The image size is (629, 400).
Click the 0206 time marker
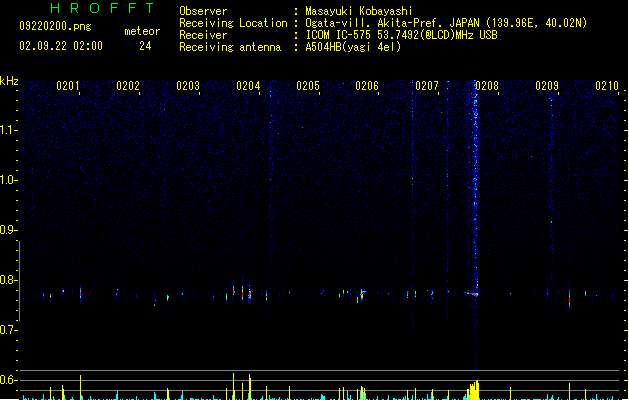point(367,86)
